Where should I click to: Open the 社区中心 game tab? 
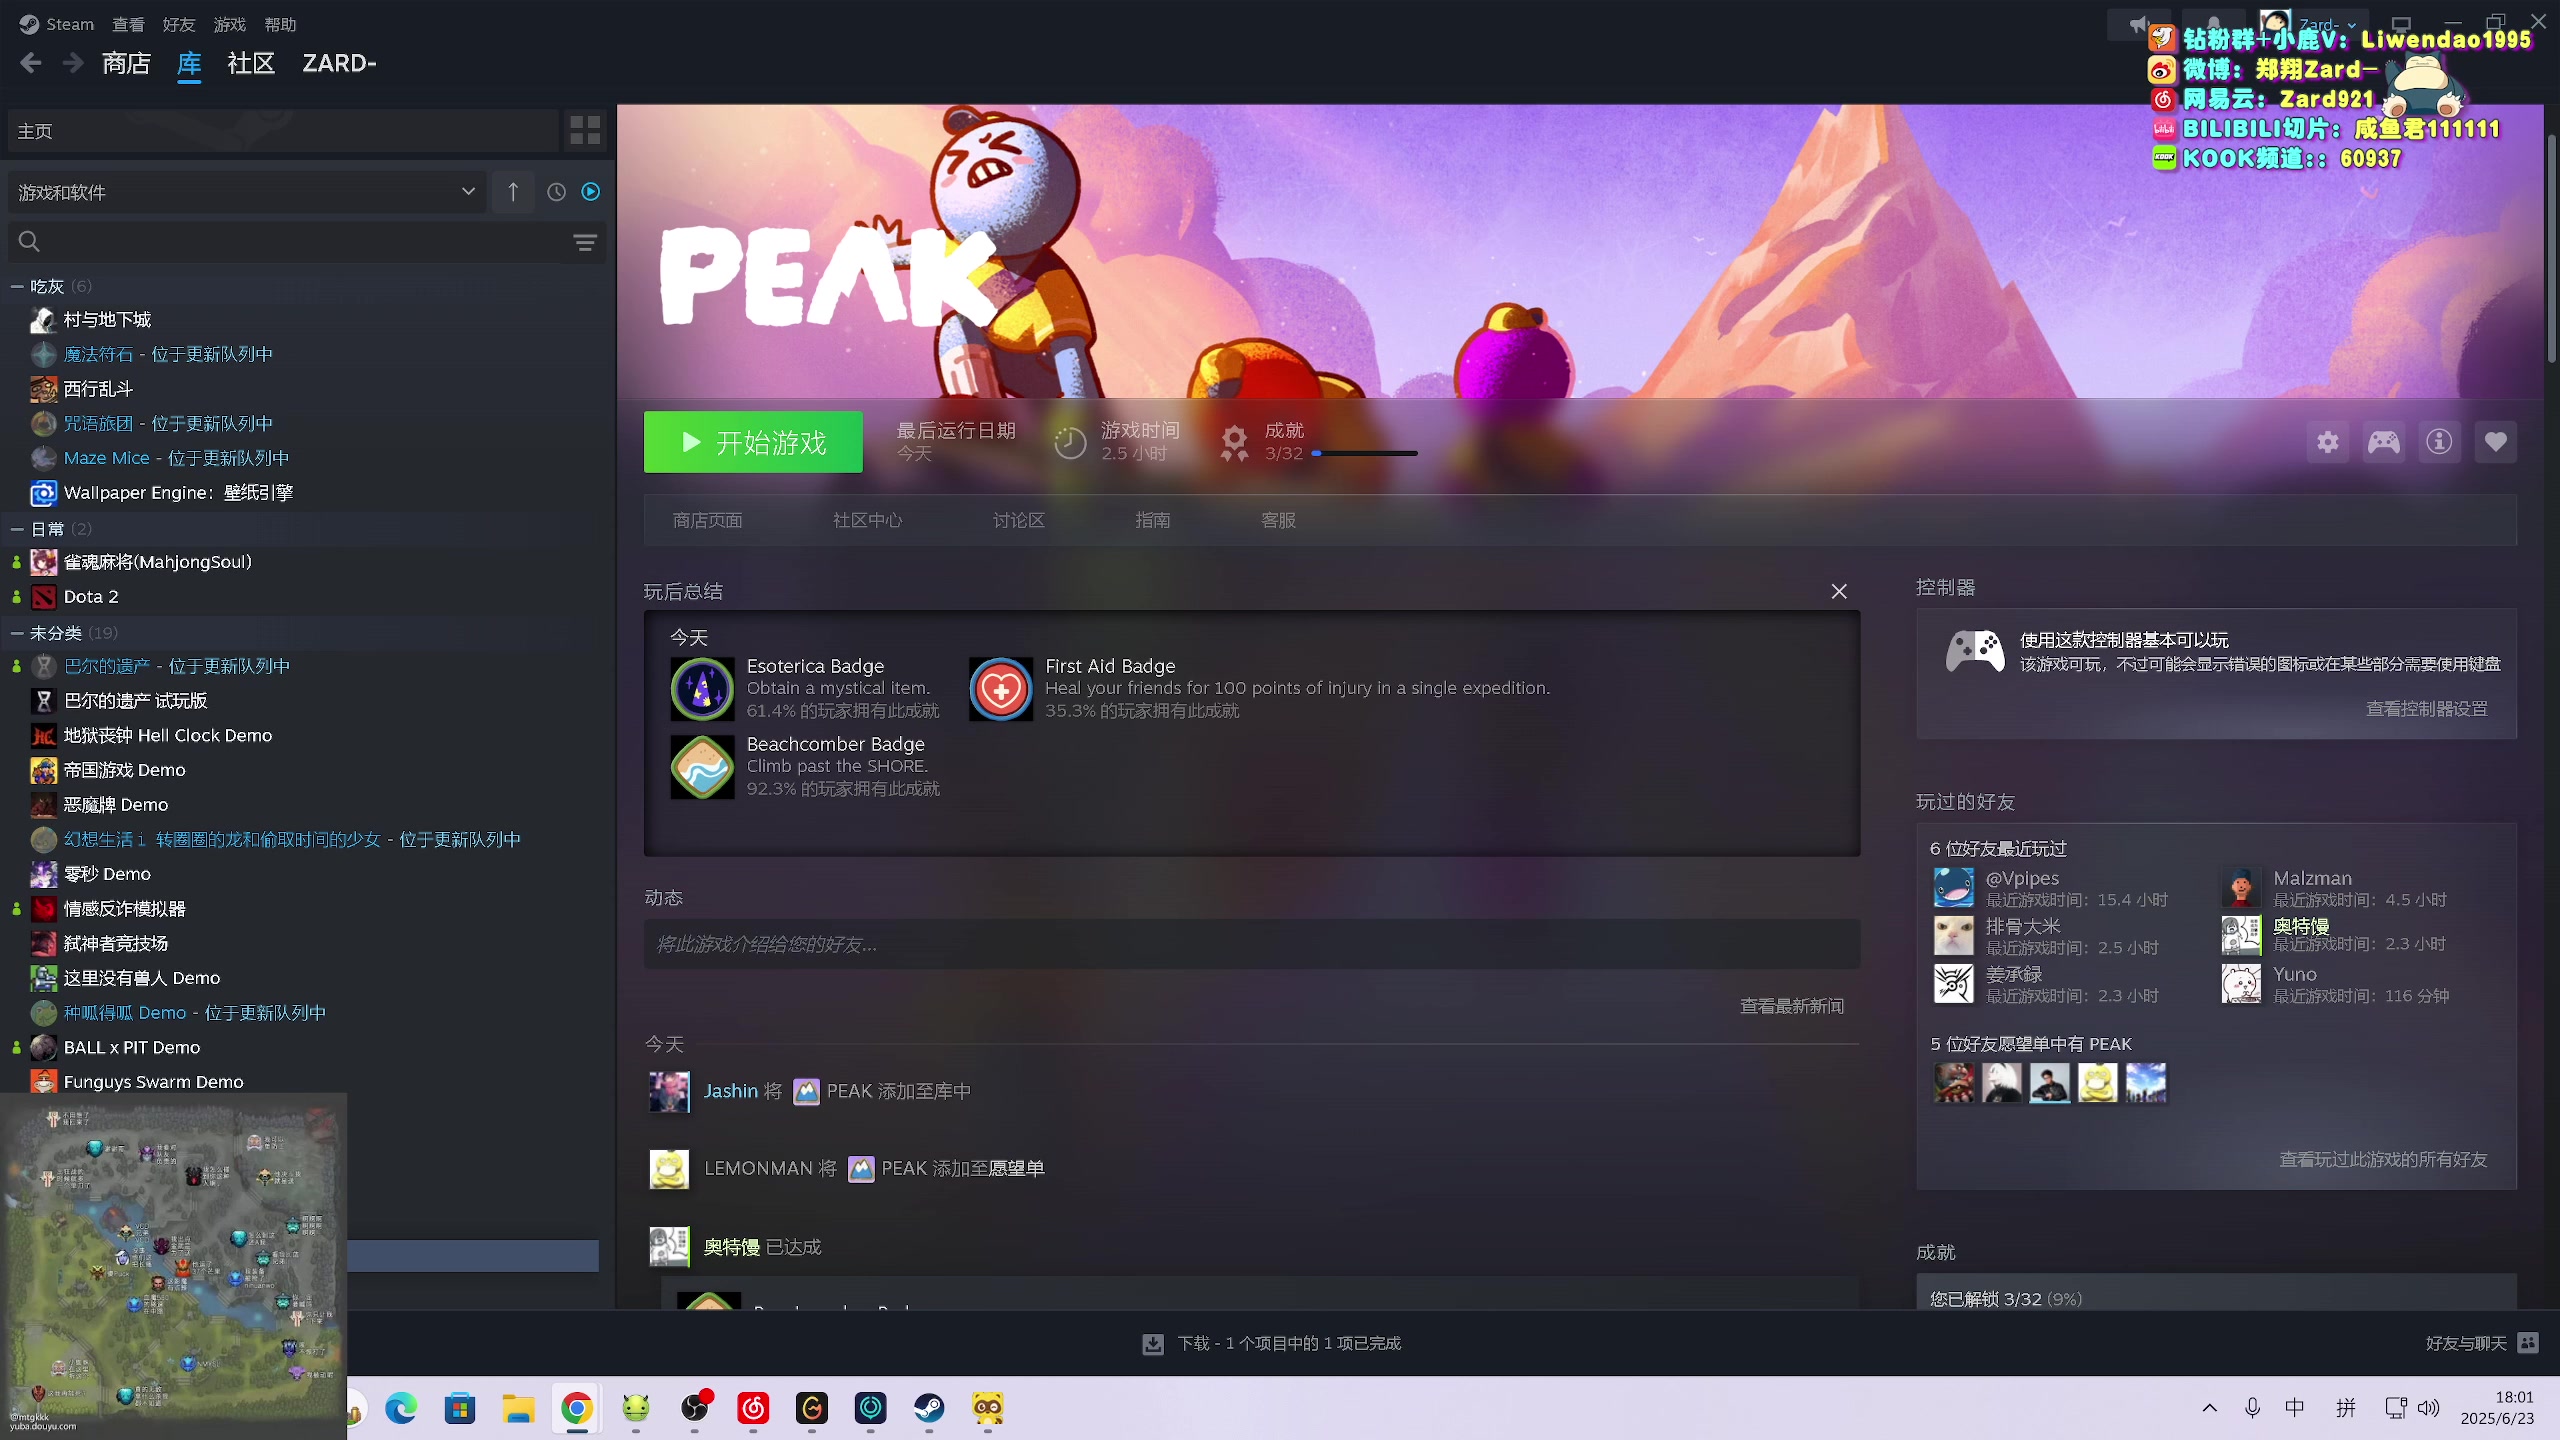[868, 520]
